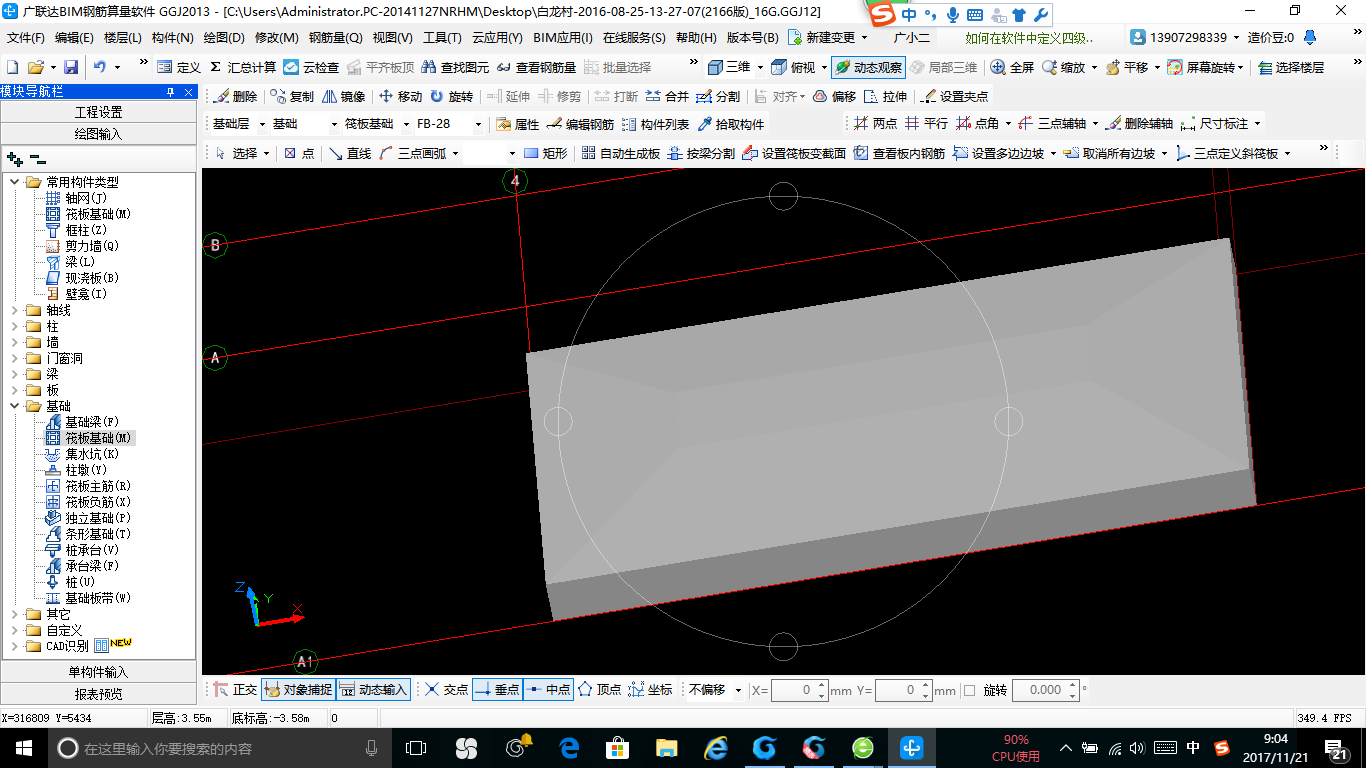Click the 编辑钢筋 edit rebar icon
Viewport: 1366px width, 768px height.
[580, 124]
